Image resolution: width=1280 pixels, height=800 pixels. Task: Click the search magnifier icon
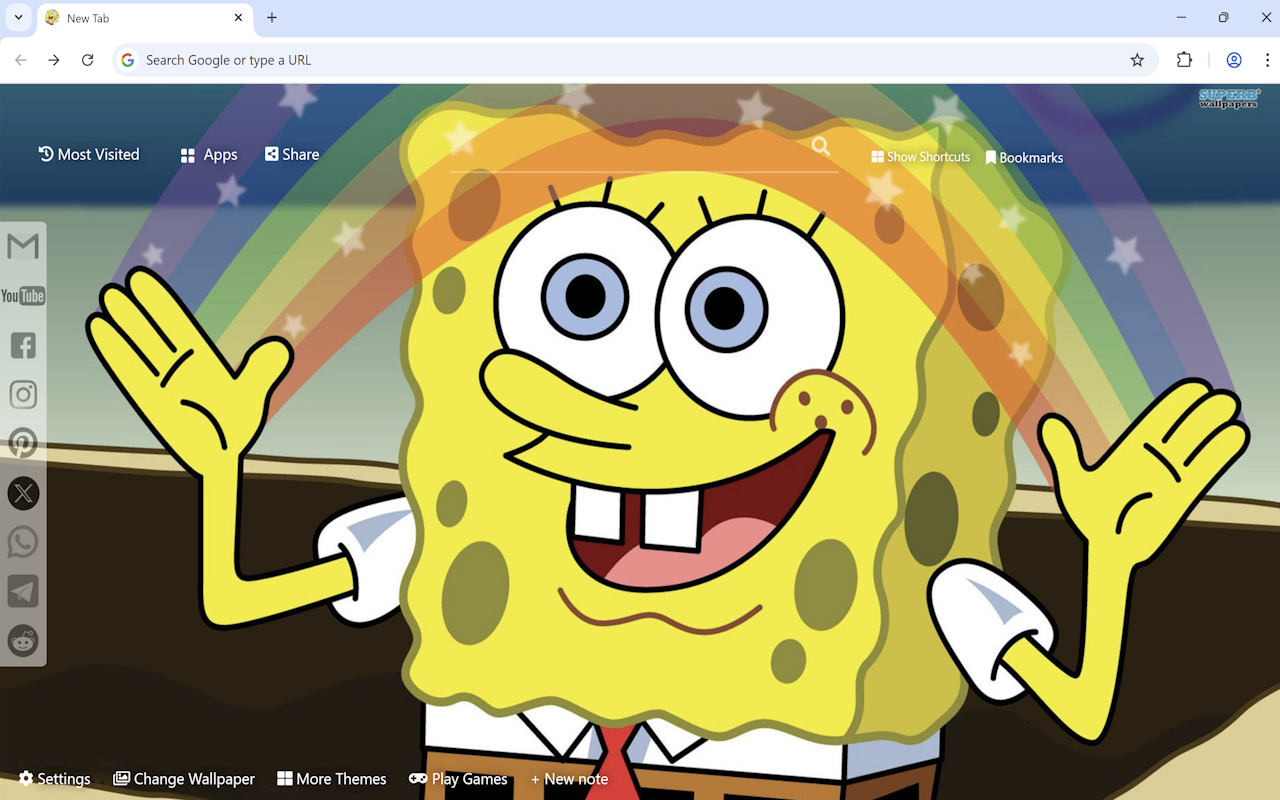coord(820,146)
